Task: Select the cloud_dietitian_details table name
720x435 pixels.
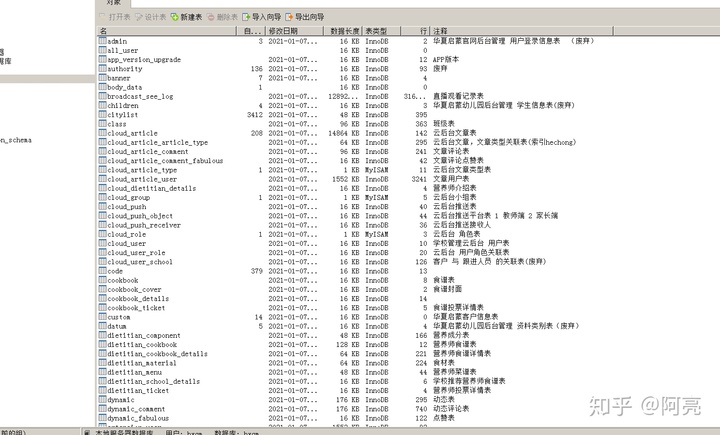Action: coord(152,188)
